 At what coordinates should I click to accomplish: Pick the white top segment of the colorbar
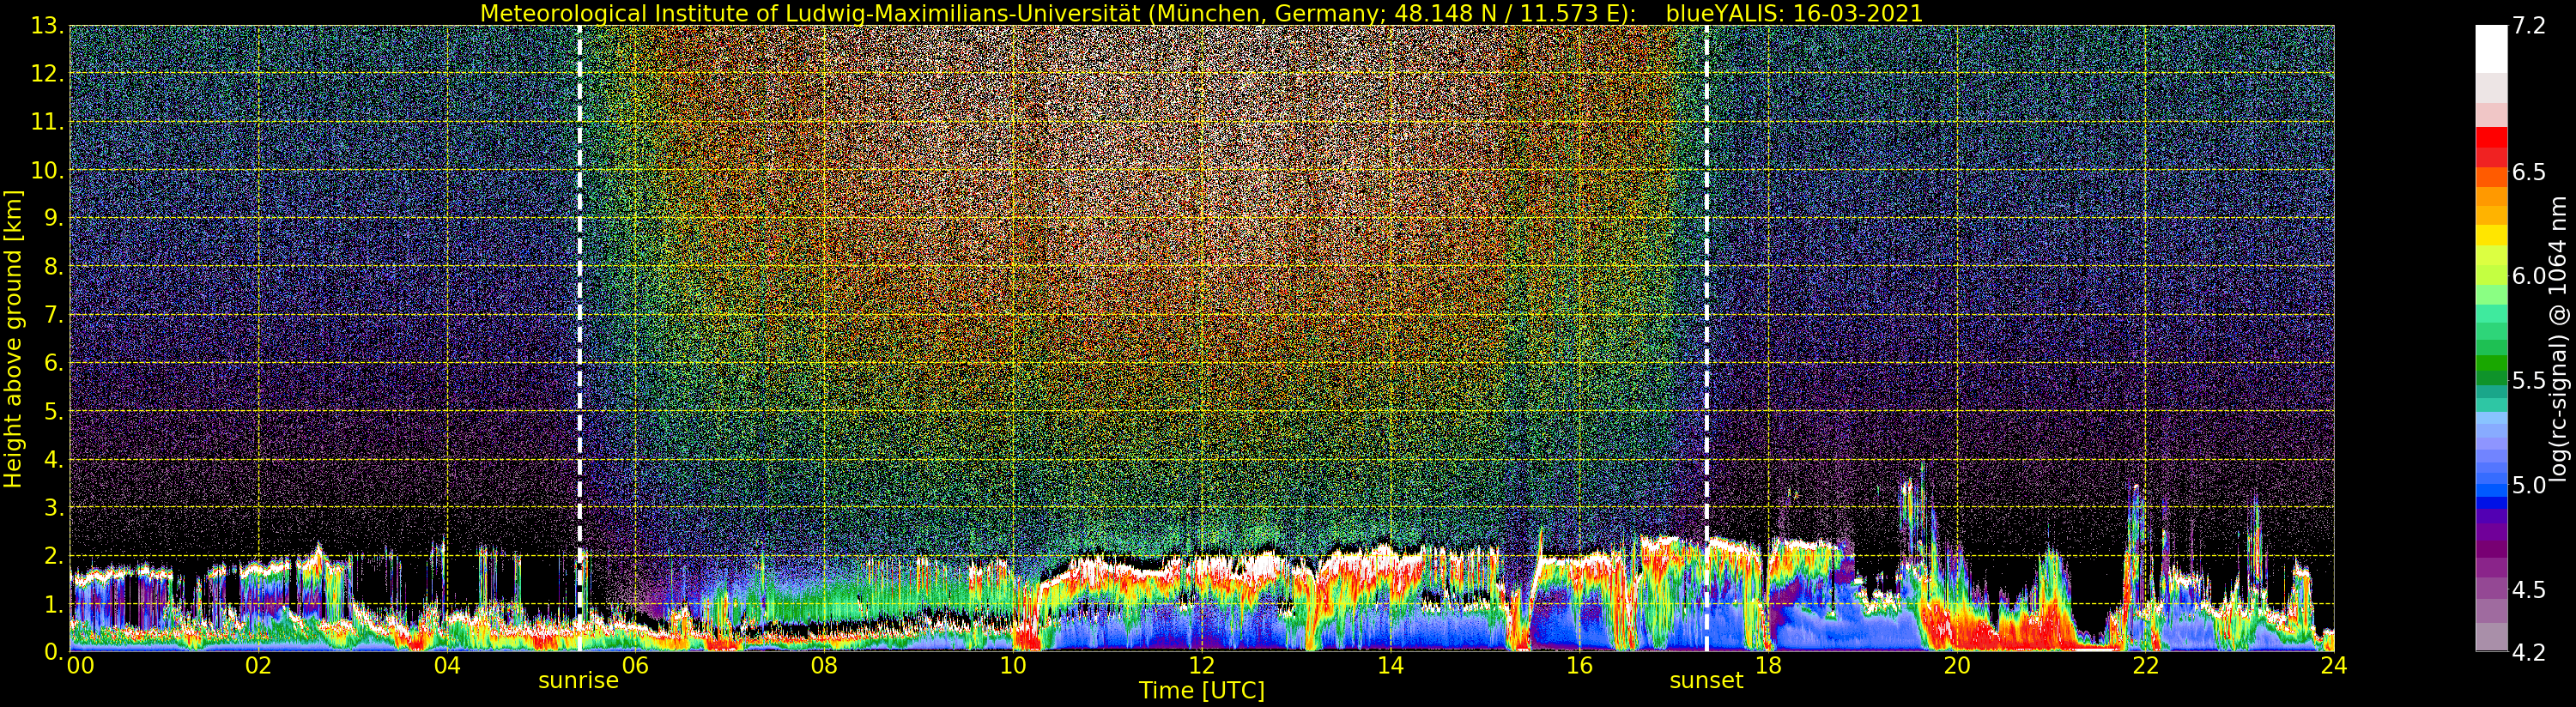click(x=2490, y=48)
